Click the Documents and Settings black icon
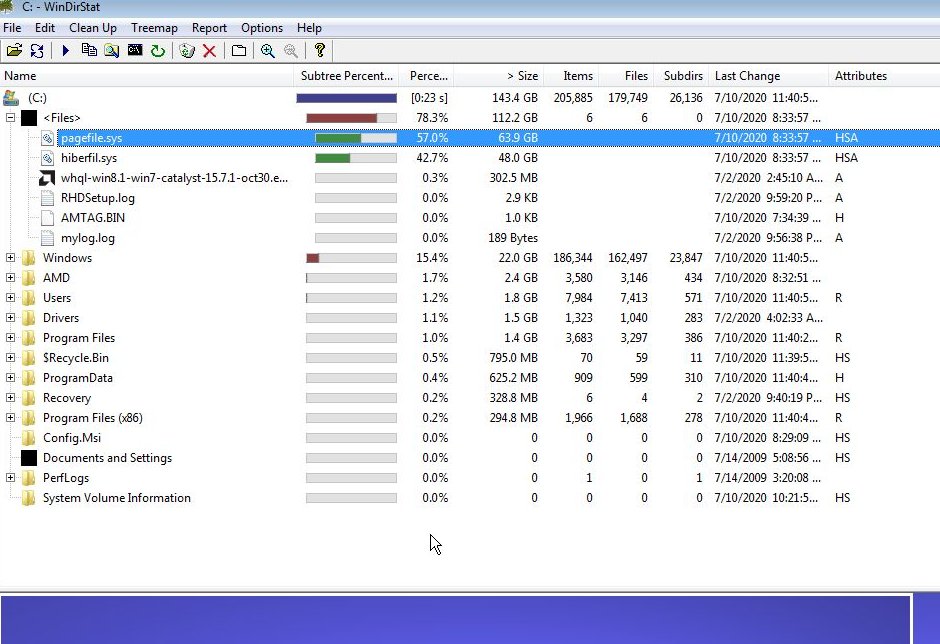Screen dimensions: 940x644 [x=29, y=458]
